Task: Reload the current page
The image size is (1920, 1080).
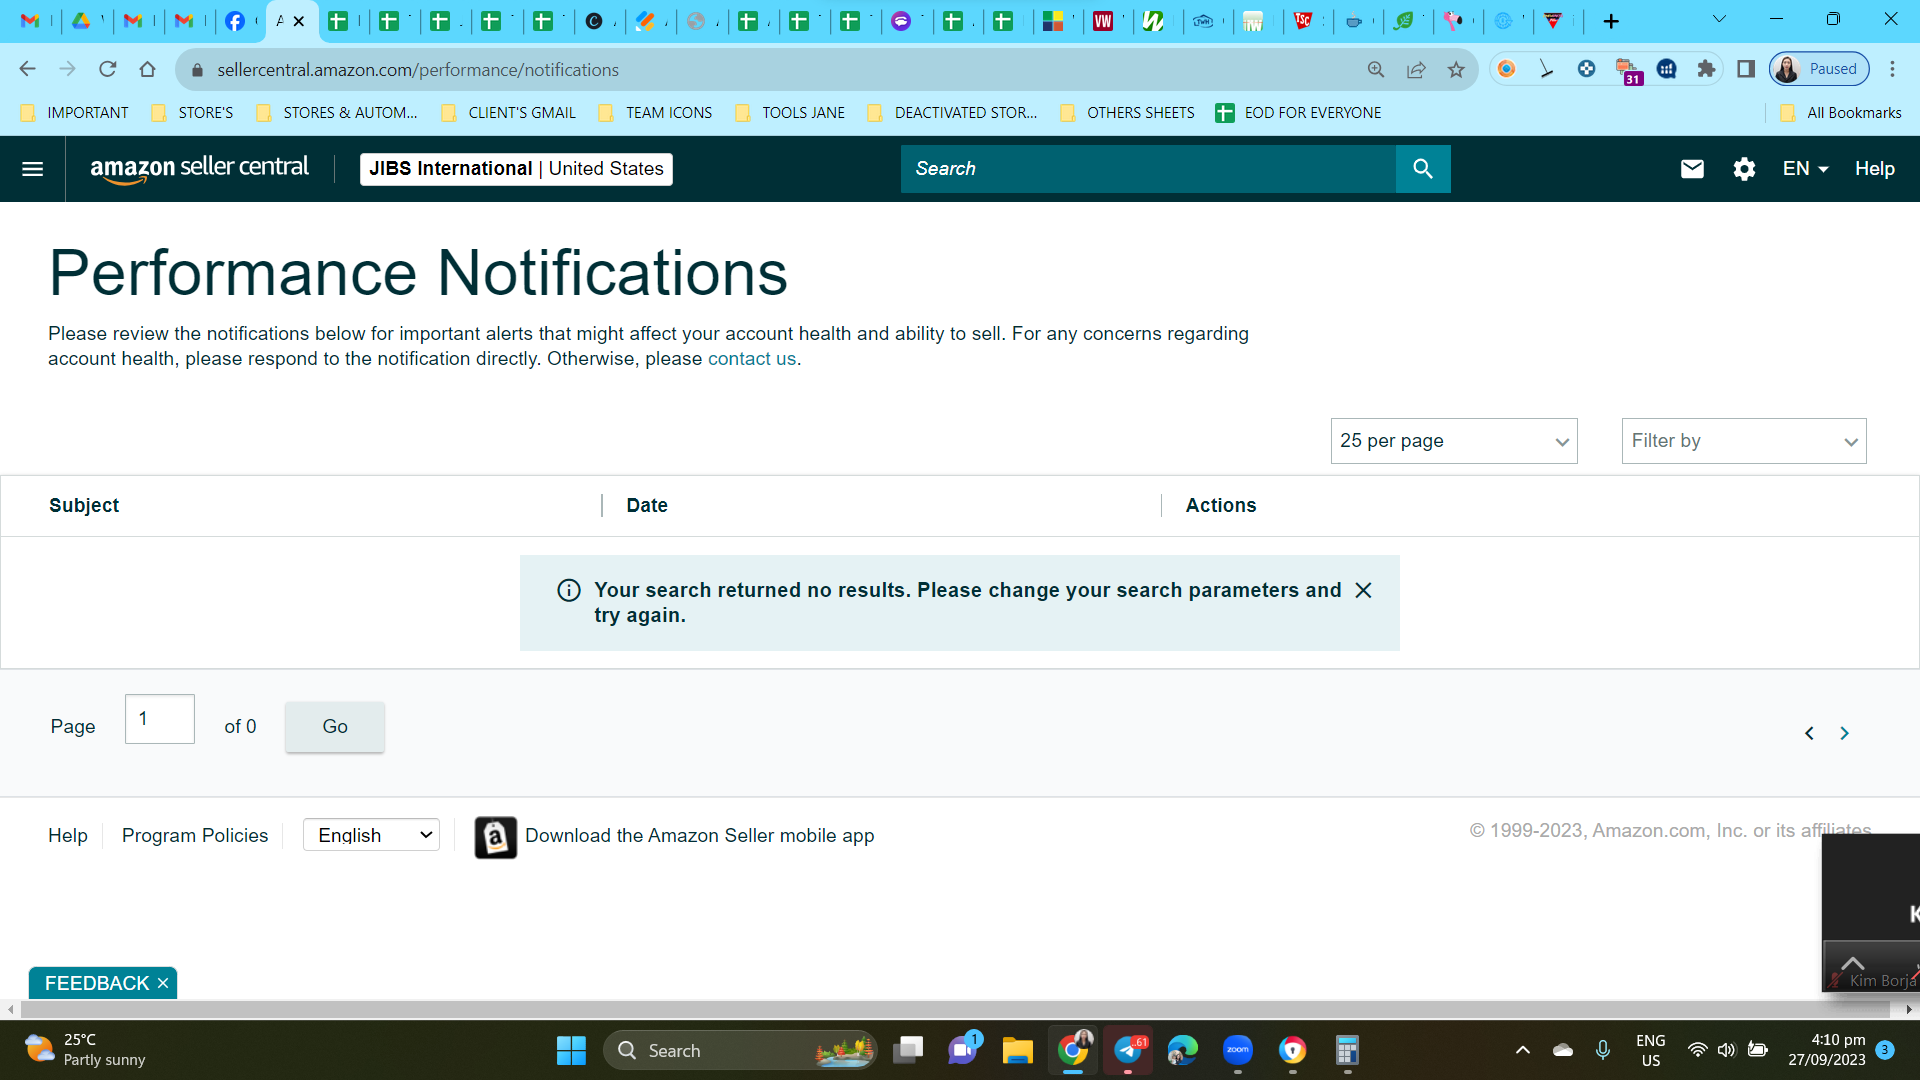Action: tap(108, 69)
